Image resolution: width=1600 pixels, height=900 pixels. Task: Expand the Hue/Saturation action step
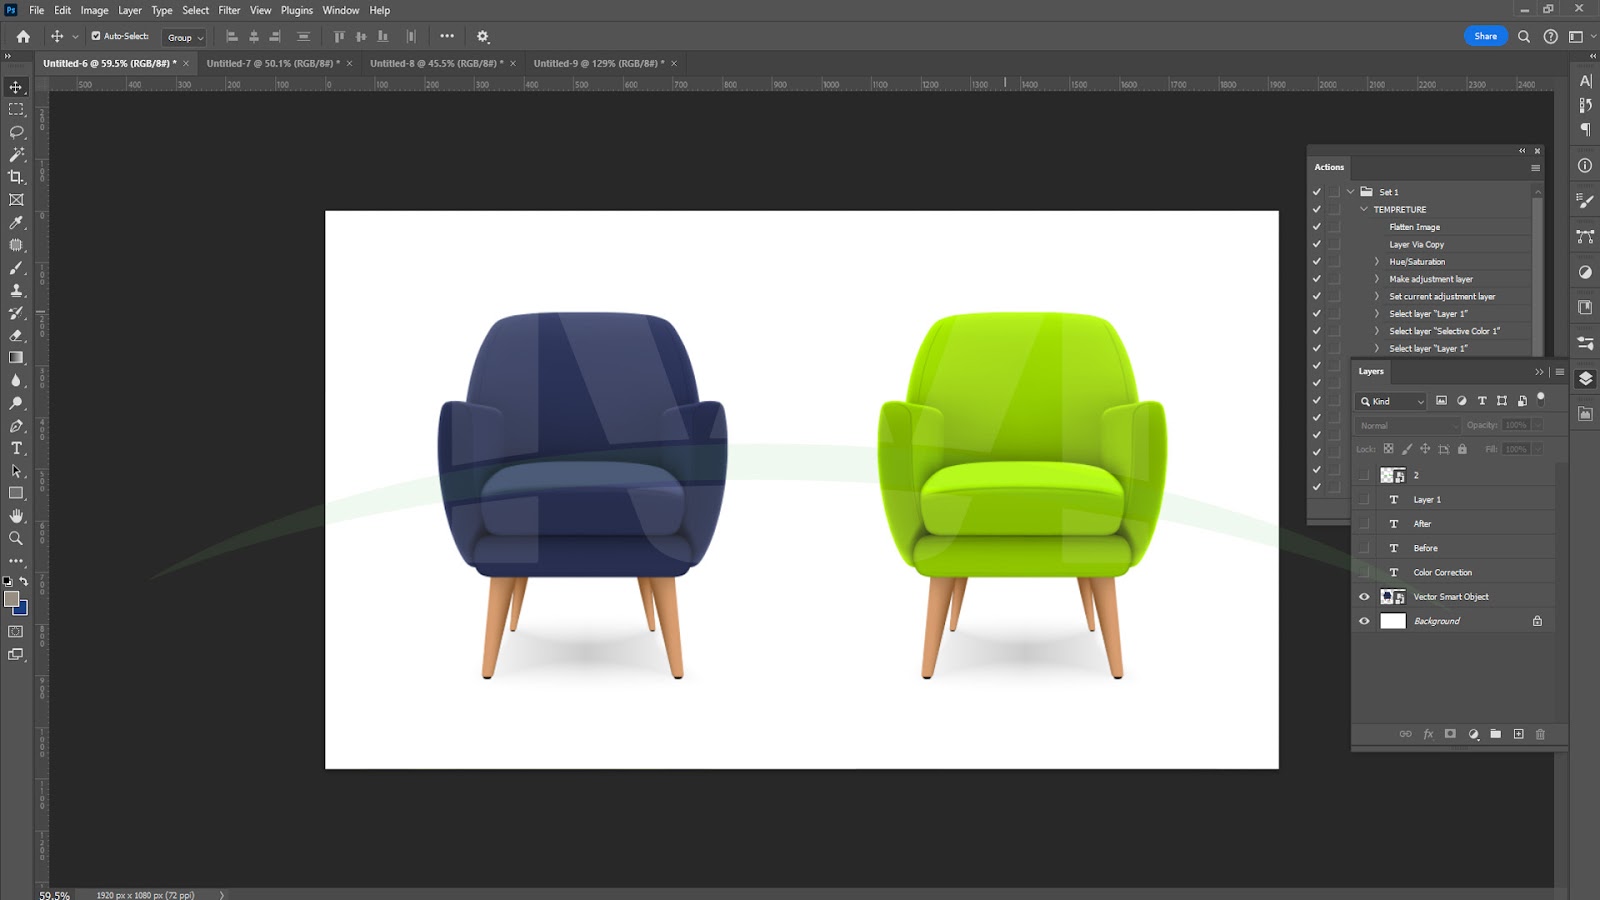click(x=1377, y=262)
